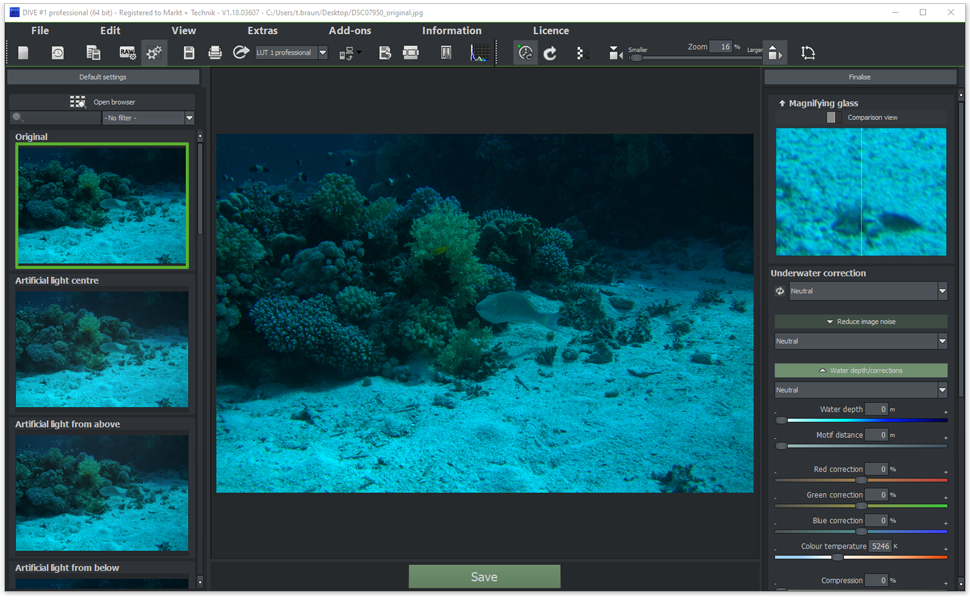The width and height of the screenshot is (970, 600).
Task: Open the Add-ons menu
Action: click(349, 31)
